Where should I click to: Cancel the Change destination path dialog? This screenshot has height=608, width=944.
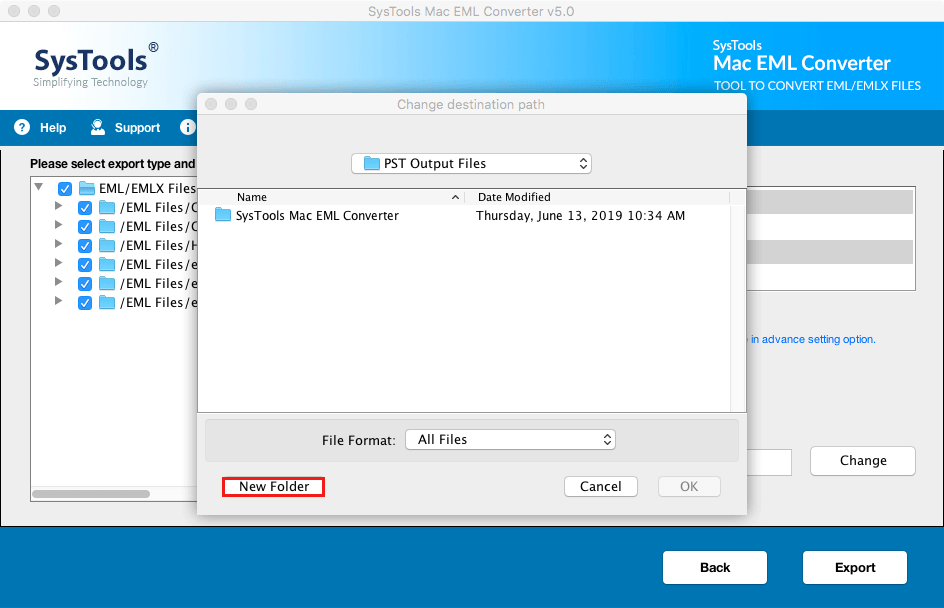(600, 486)
